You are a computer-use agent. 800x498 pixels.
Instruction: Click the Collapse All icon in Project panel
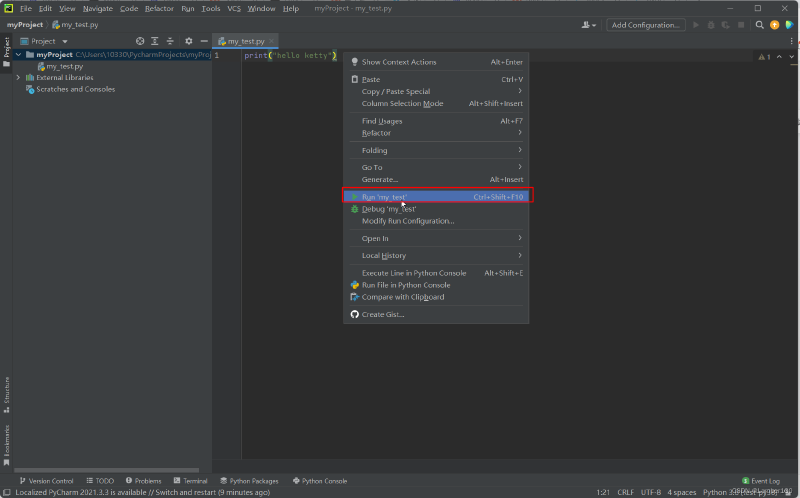170,41
